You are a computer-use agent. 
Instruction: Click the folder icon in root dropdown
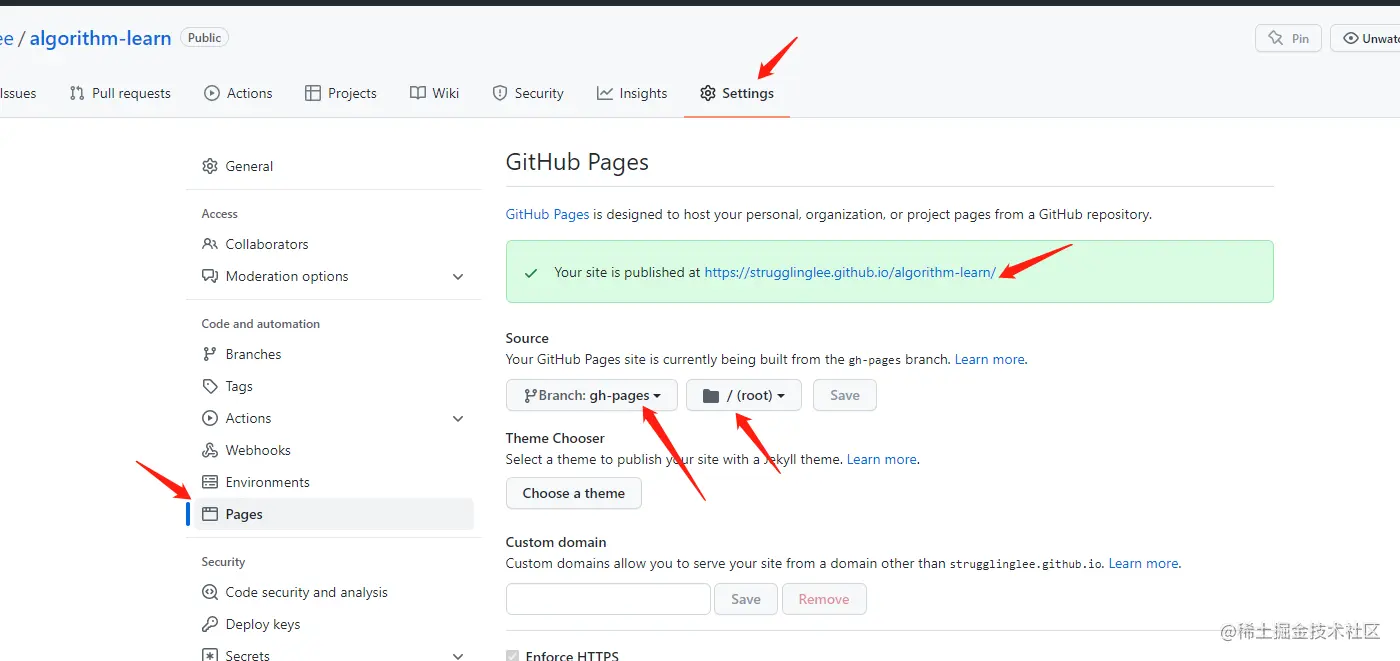(711, 396)
